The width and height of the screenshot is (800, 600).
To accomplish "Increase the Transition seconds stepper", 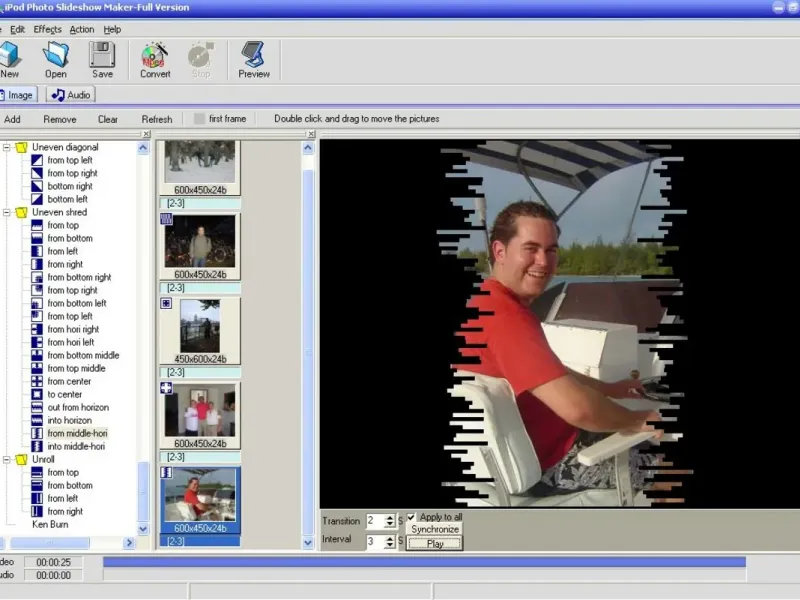I will [390, 517].
